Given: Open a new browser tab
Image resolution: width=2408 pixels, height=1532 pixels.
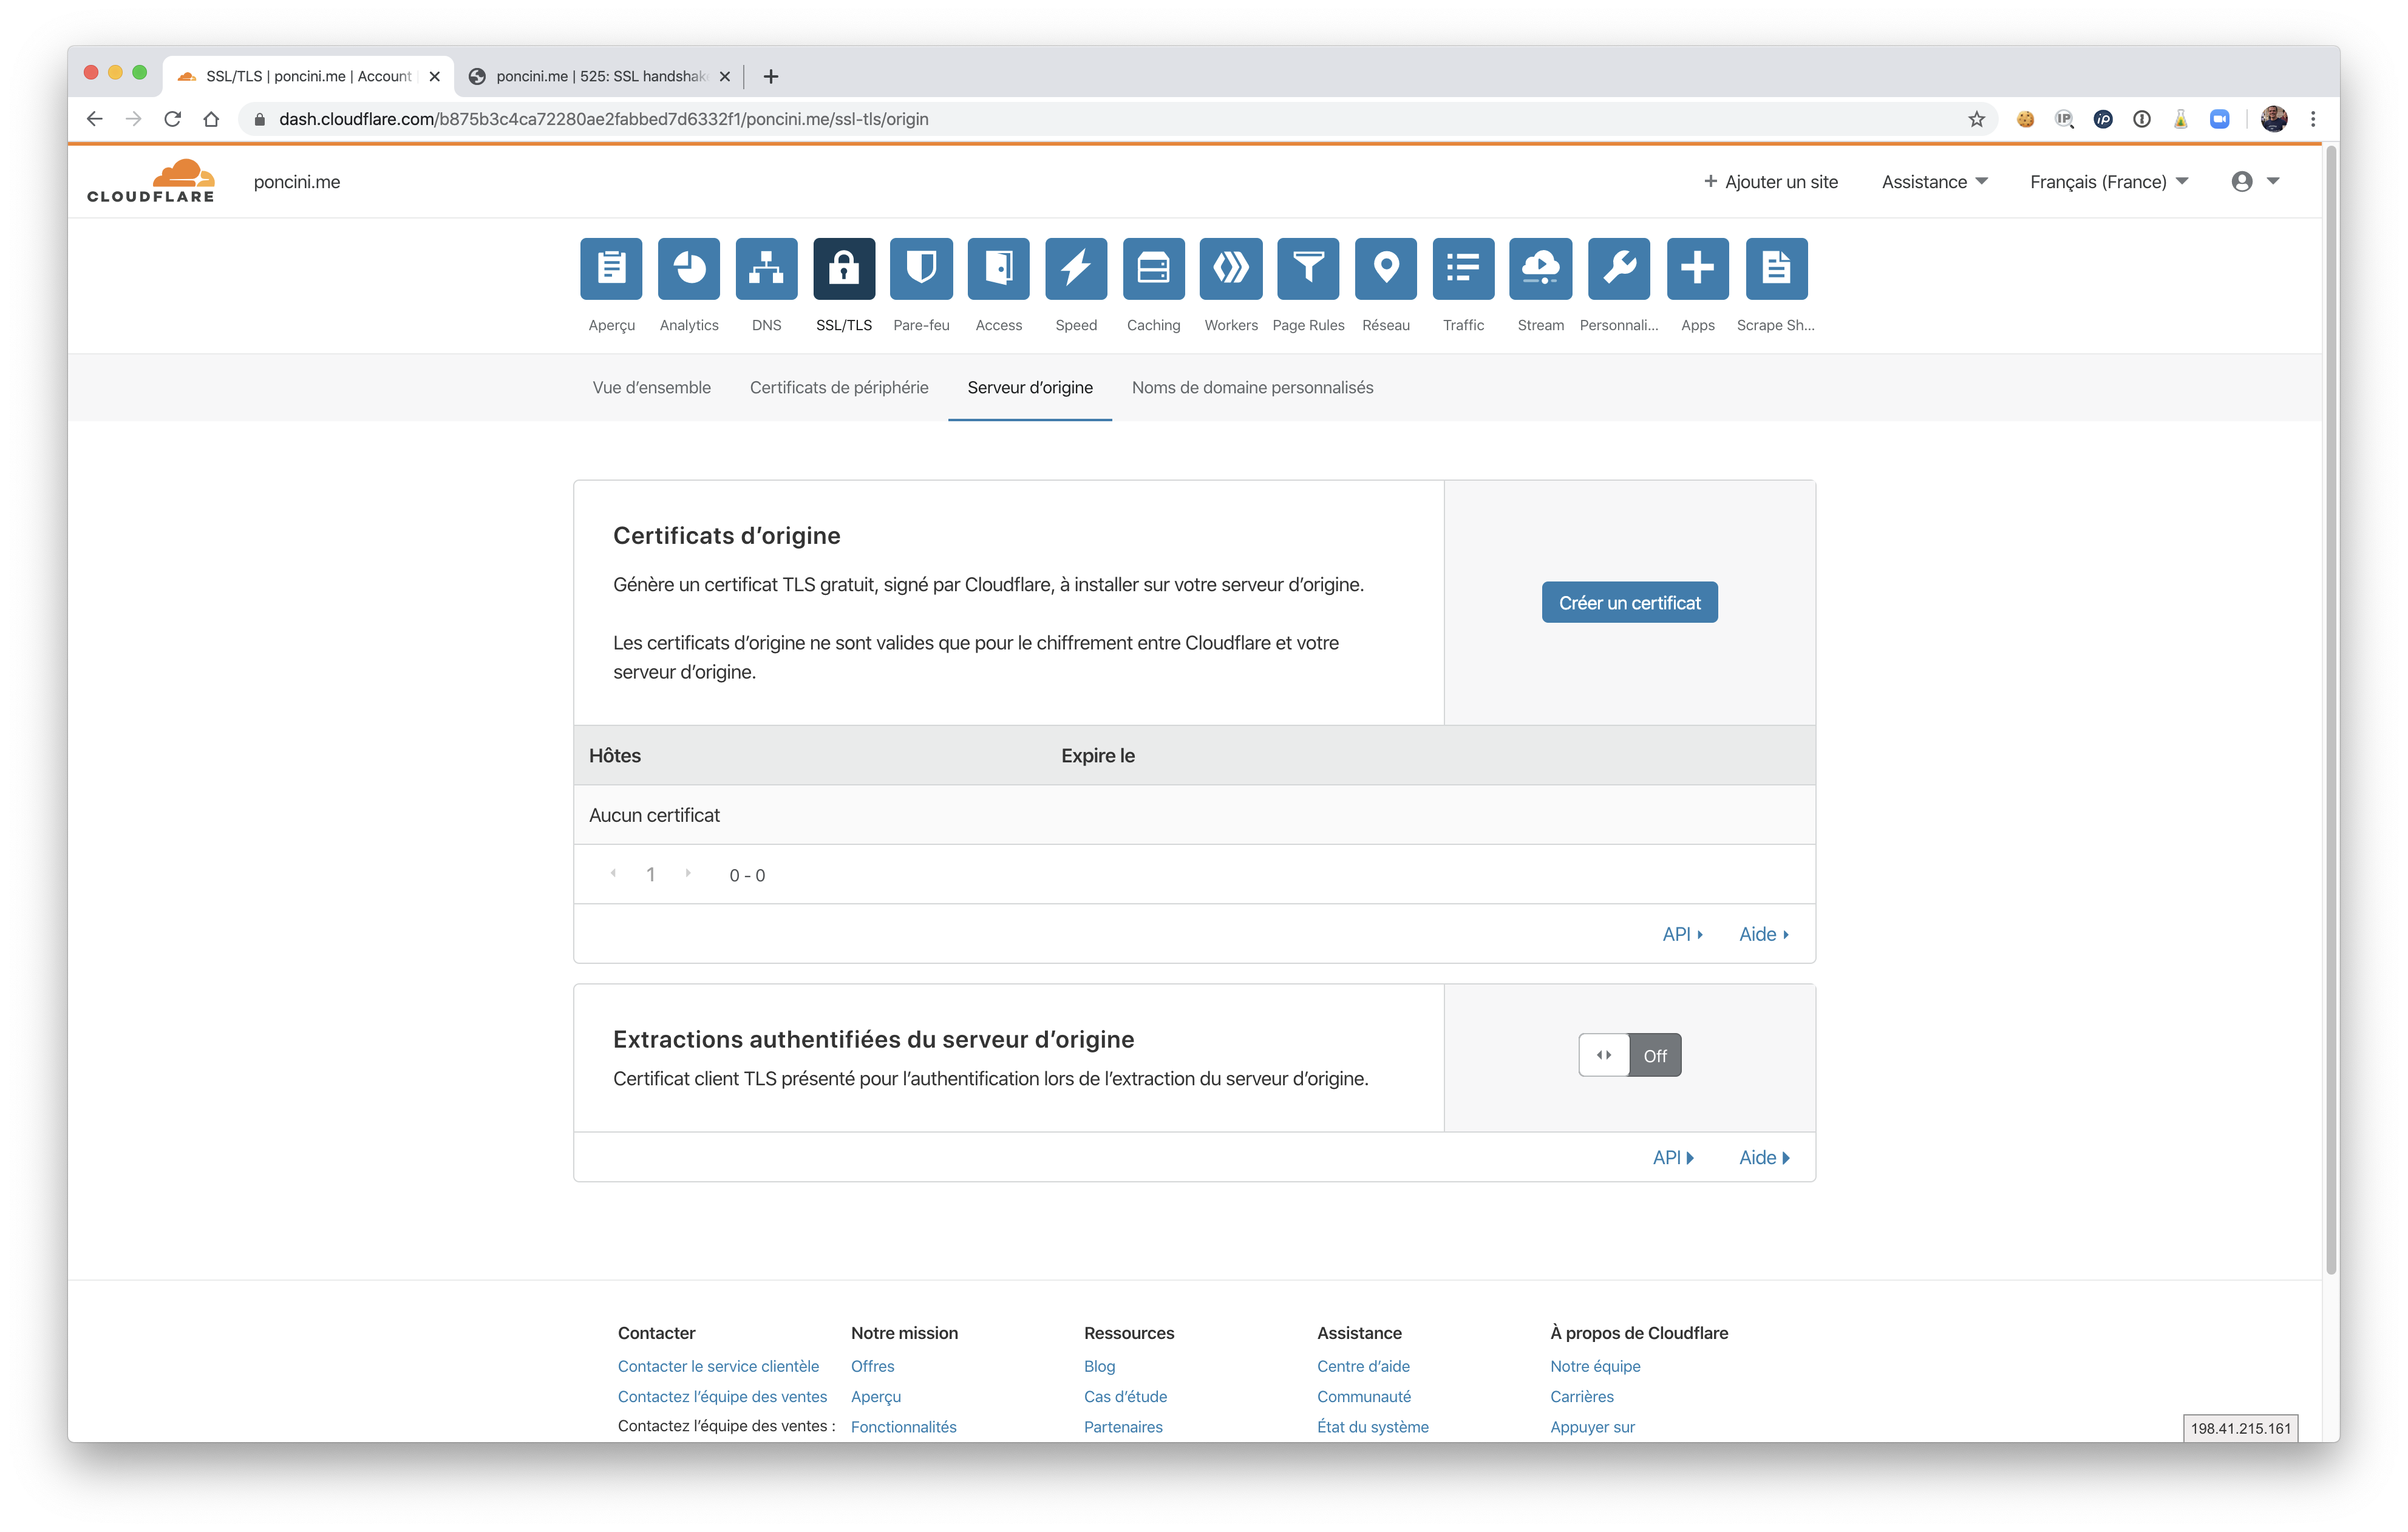Looking at the screenshot, I should (770, 76).
